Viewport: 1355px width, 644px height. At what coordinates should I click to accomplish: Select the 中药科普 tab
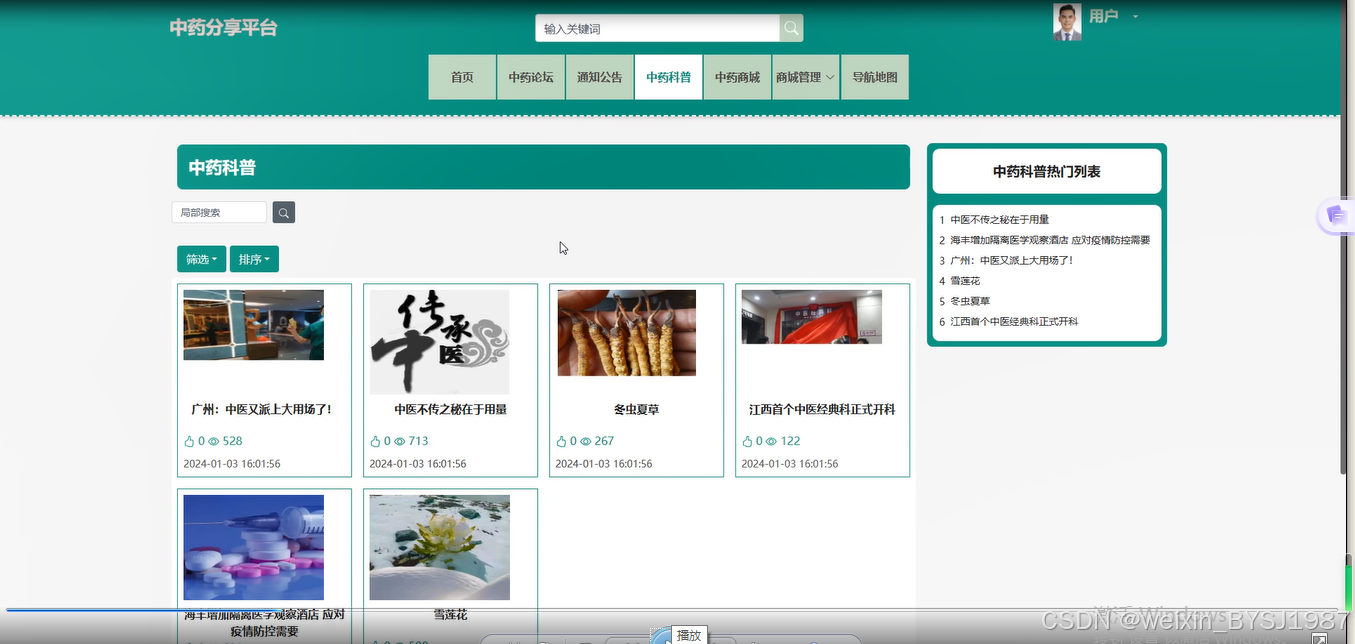(x=669, y=77)
